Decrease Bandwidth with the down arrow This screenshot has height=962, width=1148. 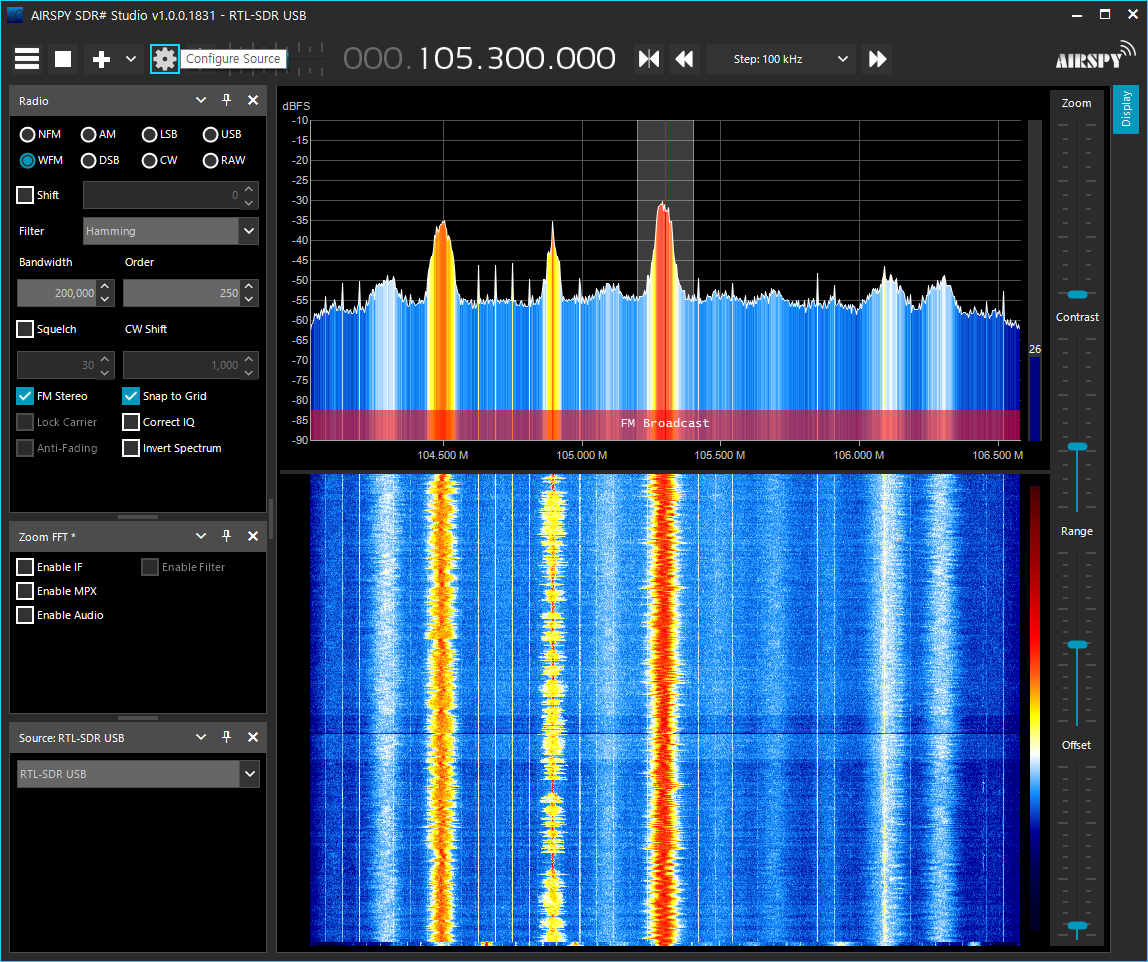click(105, 300)
